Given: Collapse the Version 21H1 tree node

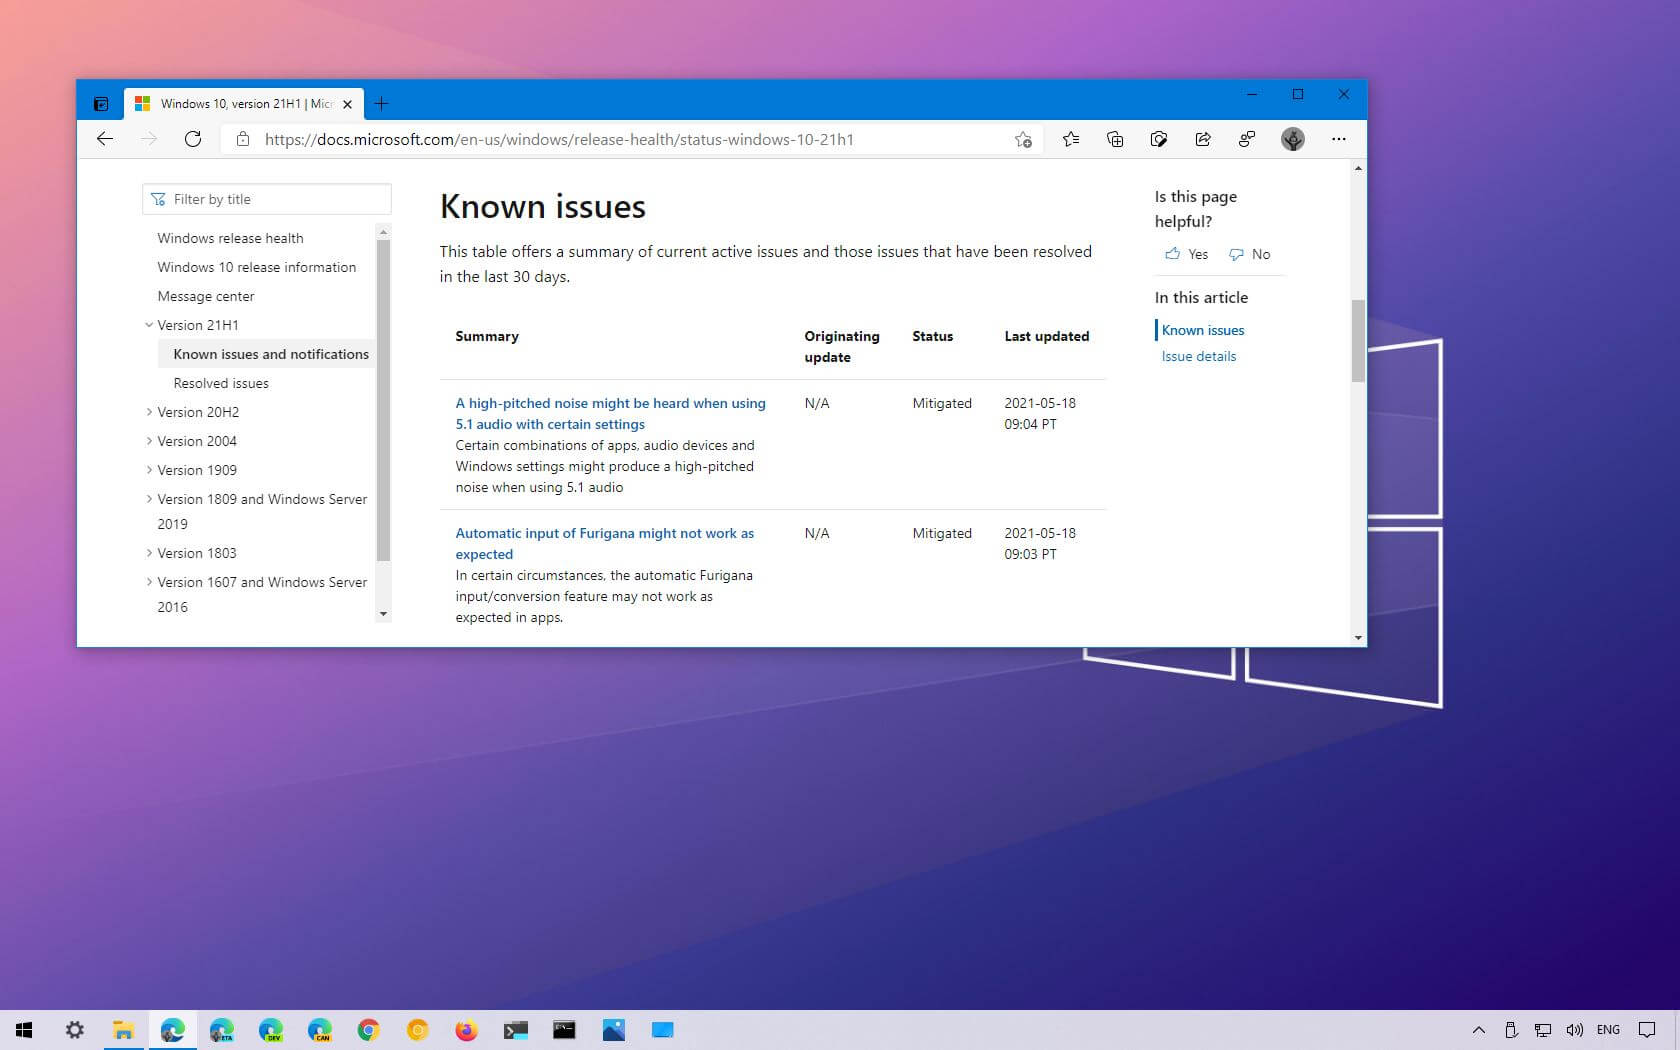Looking at the screenshot, I should [x=149, y=325].
